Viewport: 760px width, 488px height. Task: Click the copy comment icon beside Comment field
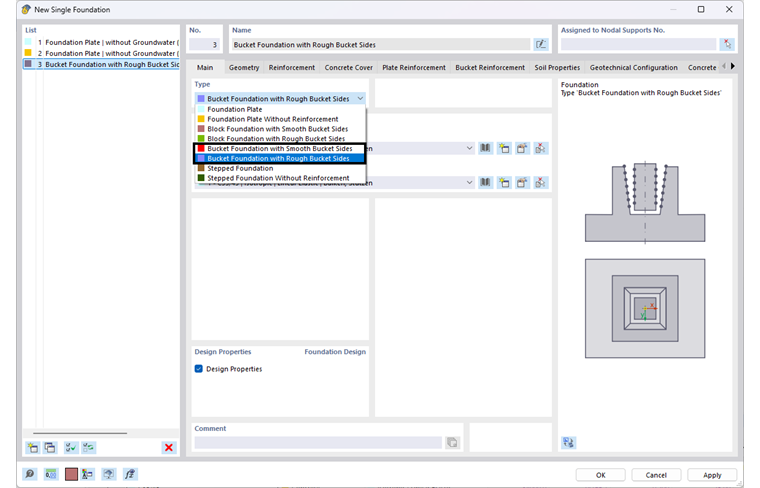(452, 442)
